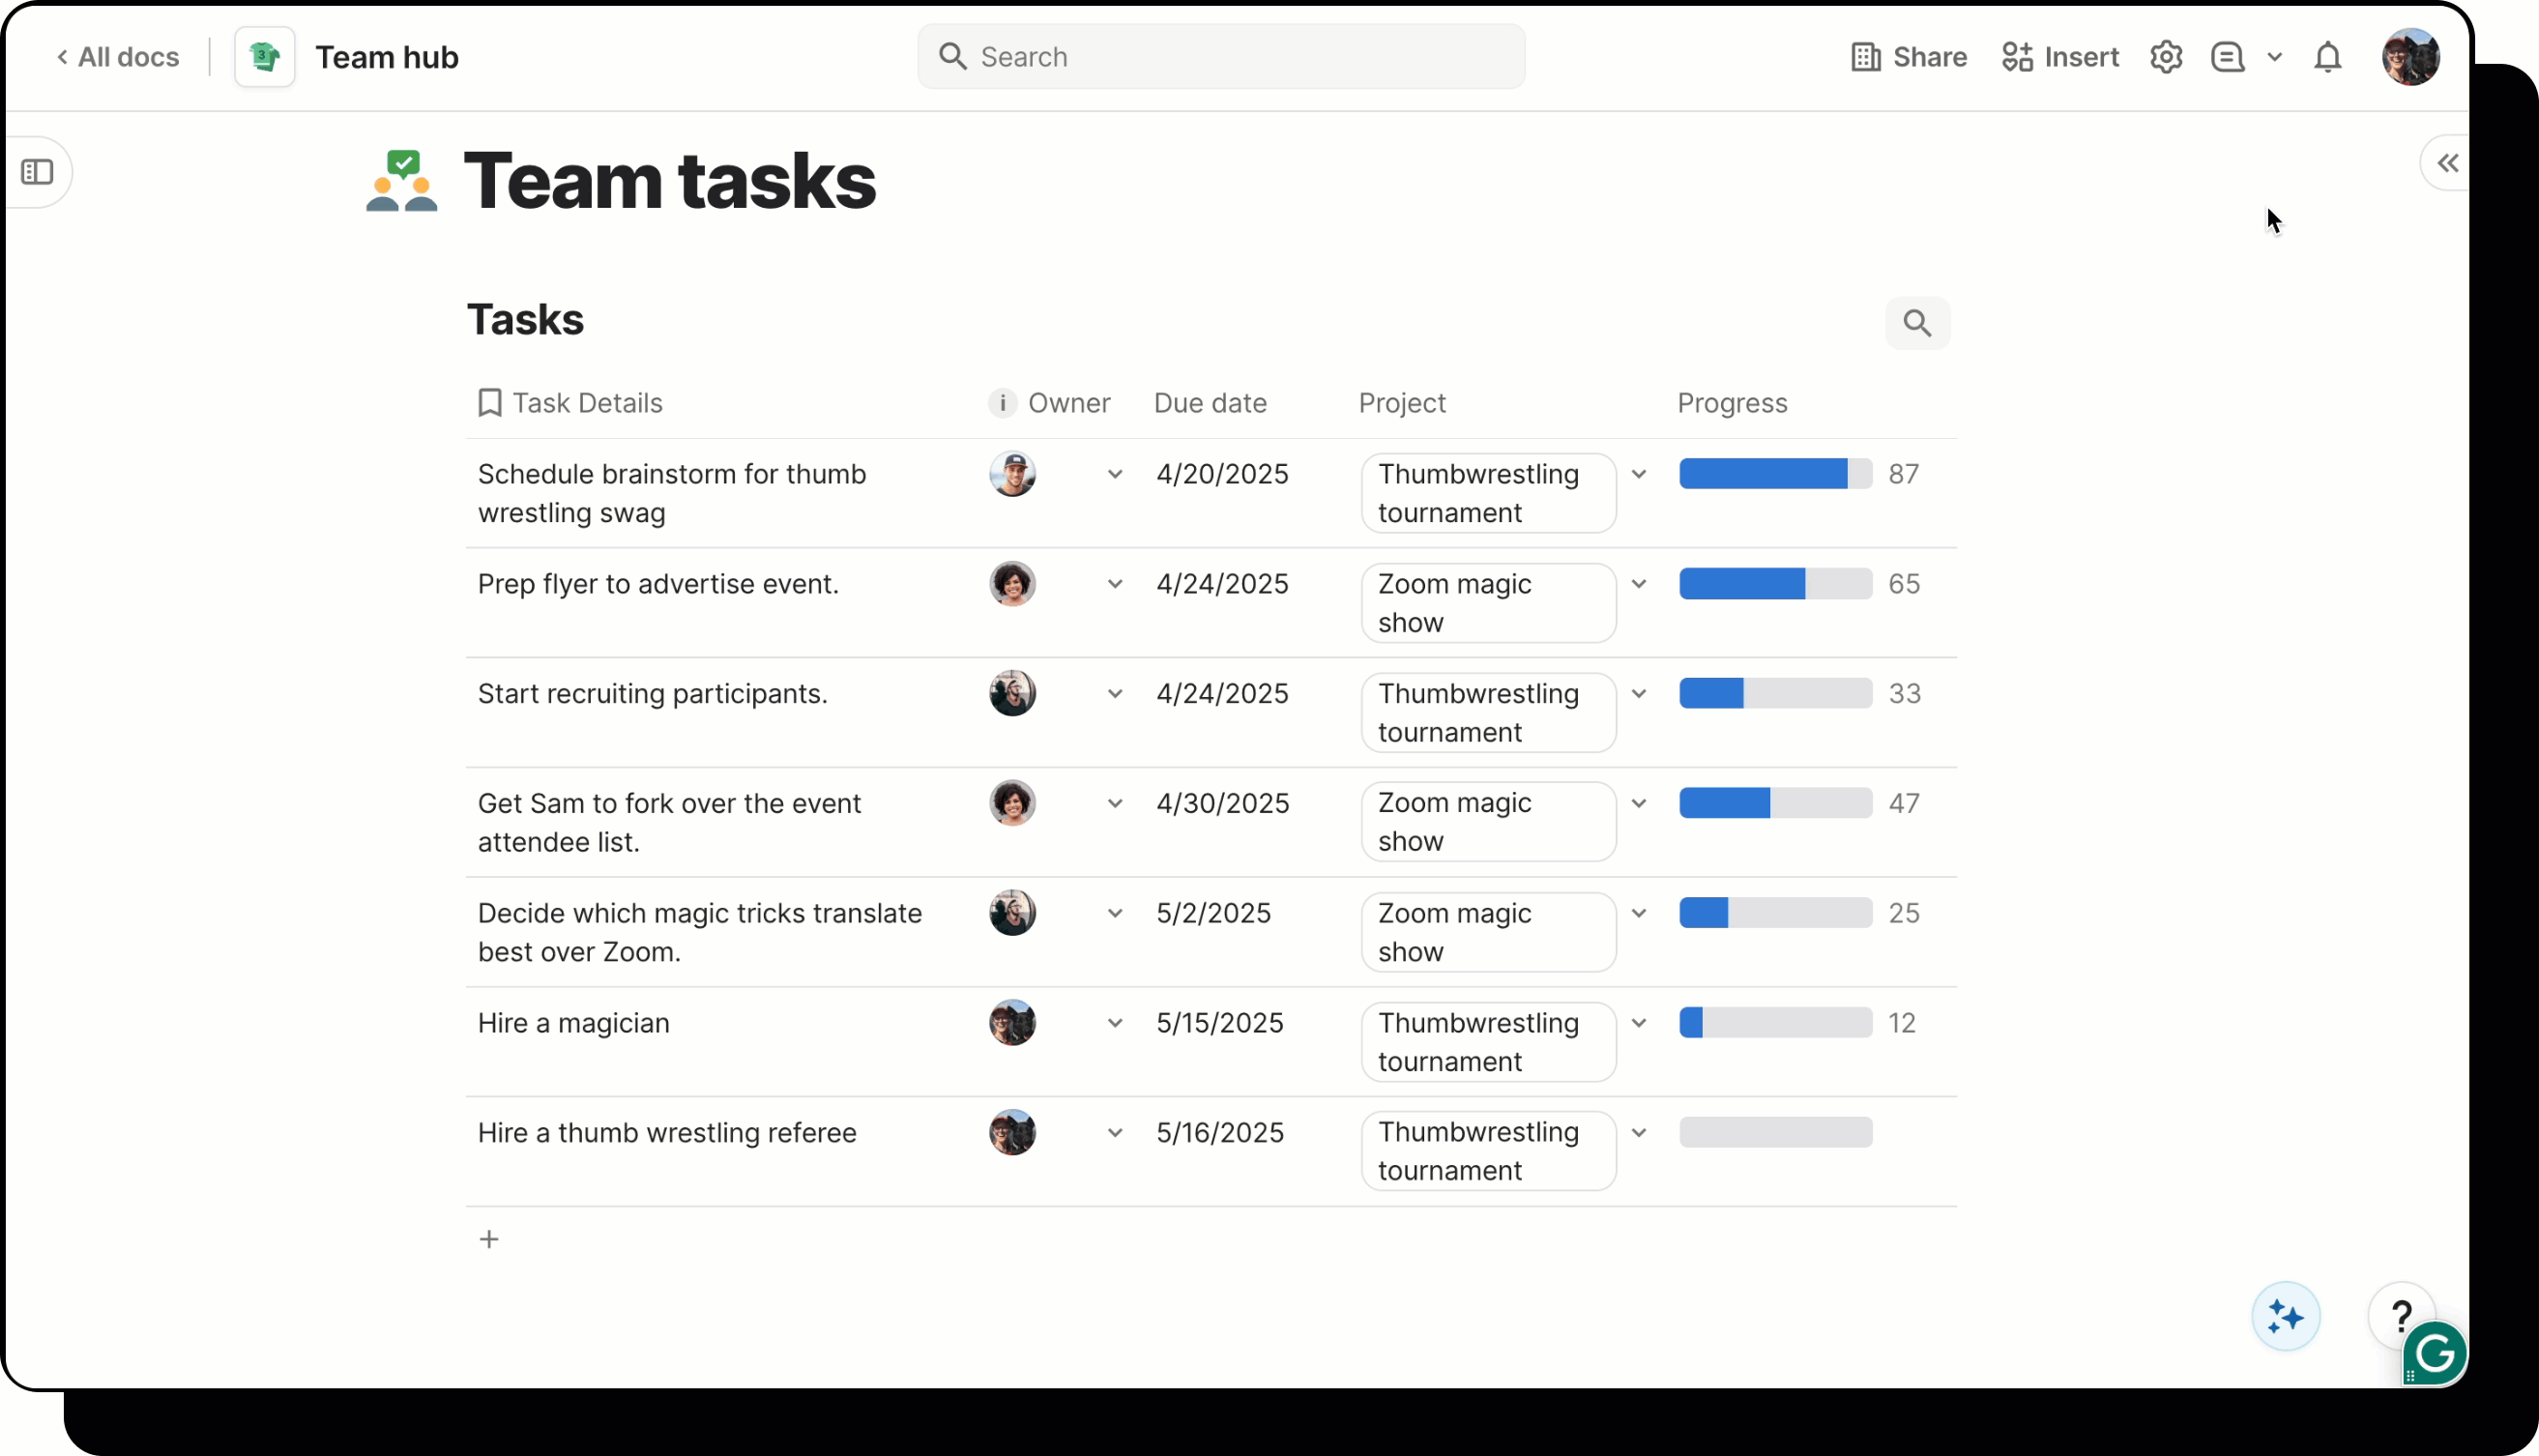This screenshot has height=1456, width=2539.
Task: Open the user profile avatar
Action: point(2410,57)
